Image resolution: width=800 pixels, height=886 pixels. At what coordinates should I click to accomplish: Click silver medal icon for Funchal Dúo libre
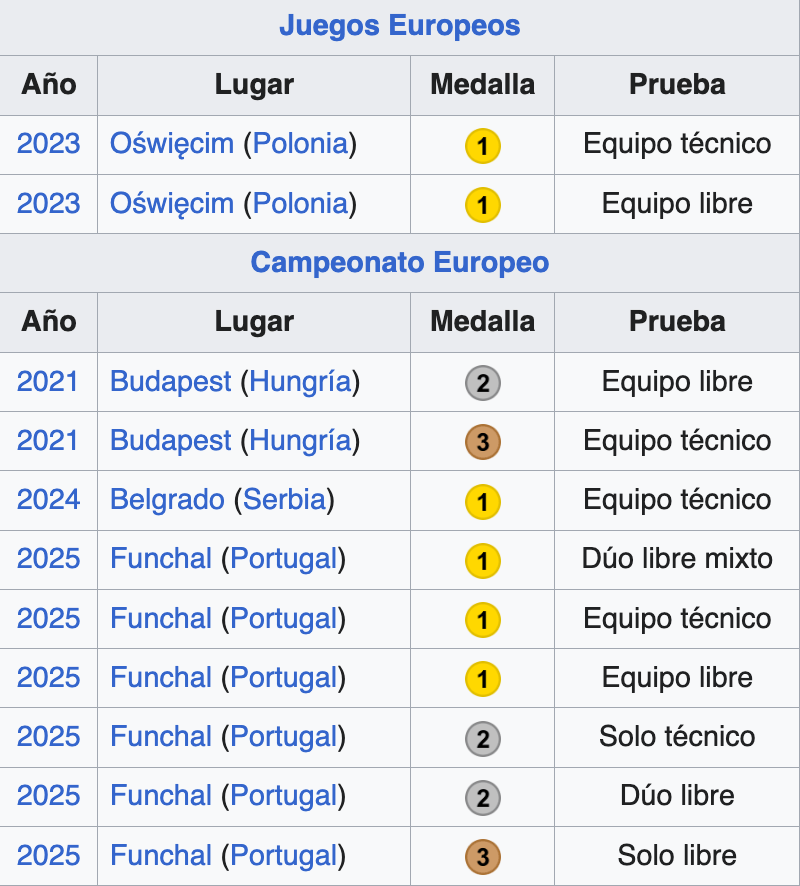coord(482,797)
